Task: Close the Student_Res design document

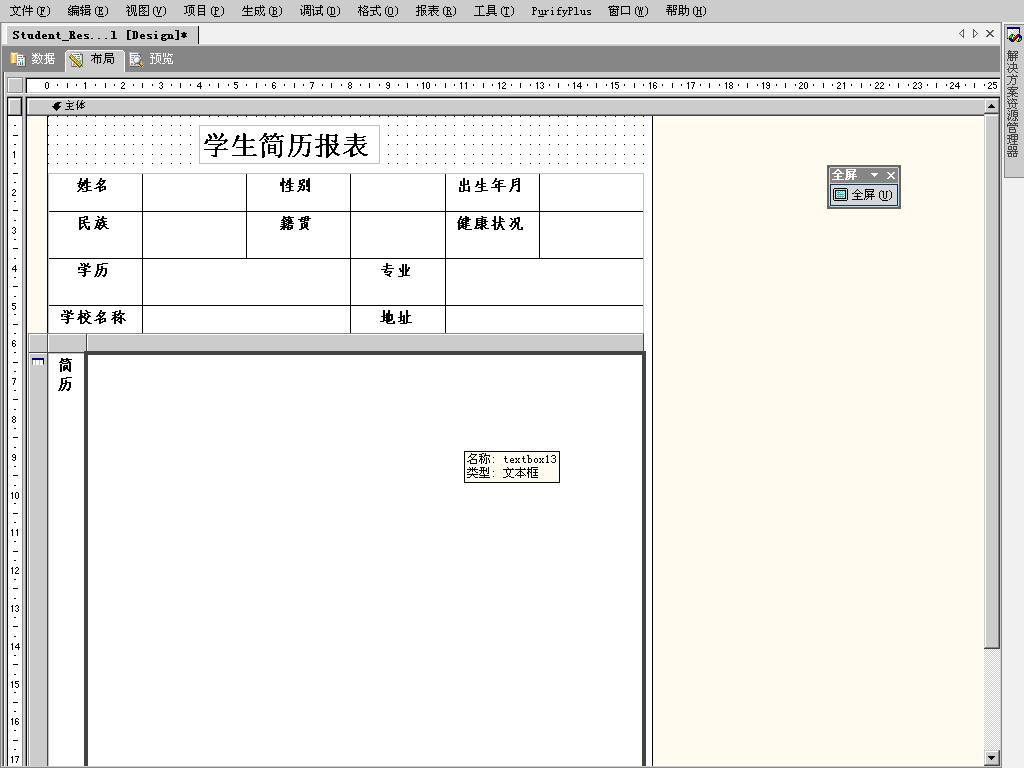Action: tap(990, 33)
